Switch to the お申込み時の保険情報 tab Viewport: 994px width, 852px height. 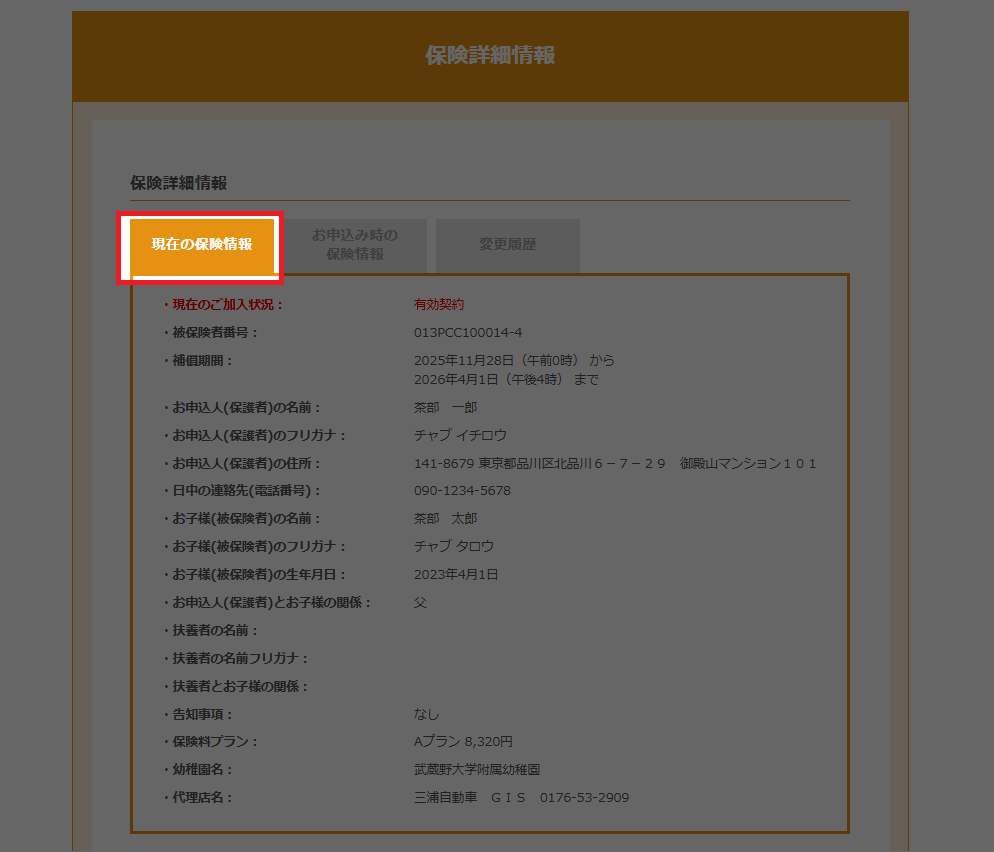pyautogui.click(x=355, y=245)
